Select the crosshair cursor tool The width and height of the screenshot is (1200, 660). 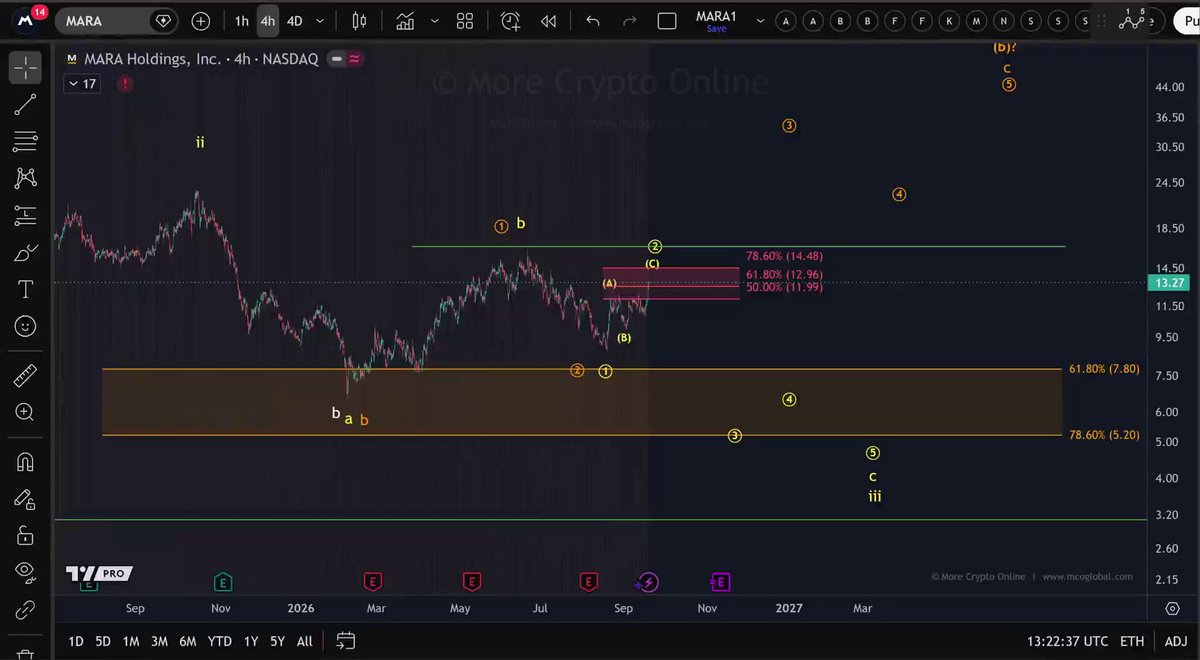[x=25, y=68]
